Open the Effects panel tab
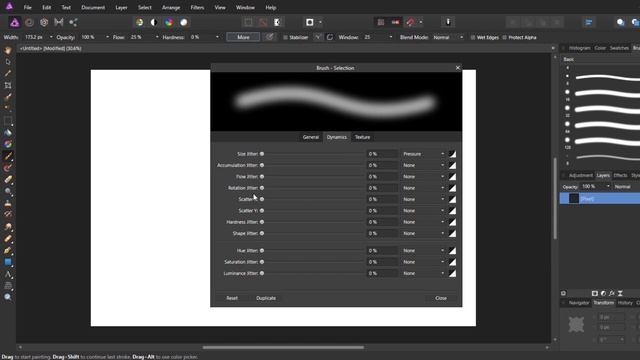 tap(620, 176)
